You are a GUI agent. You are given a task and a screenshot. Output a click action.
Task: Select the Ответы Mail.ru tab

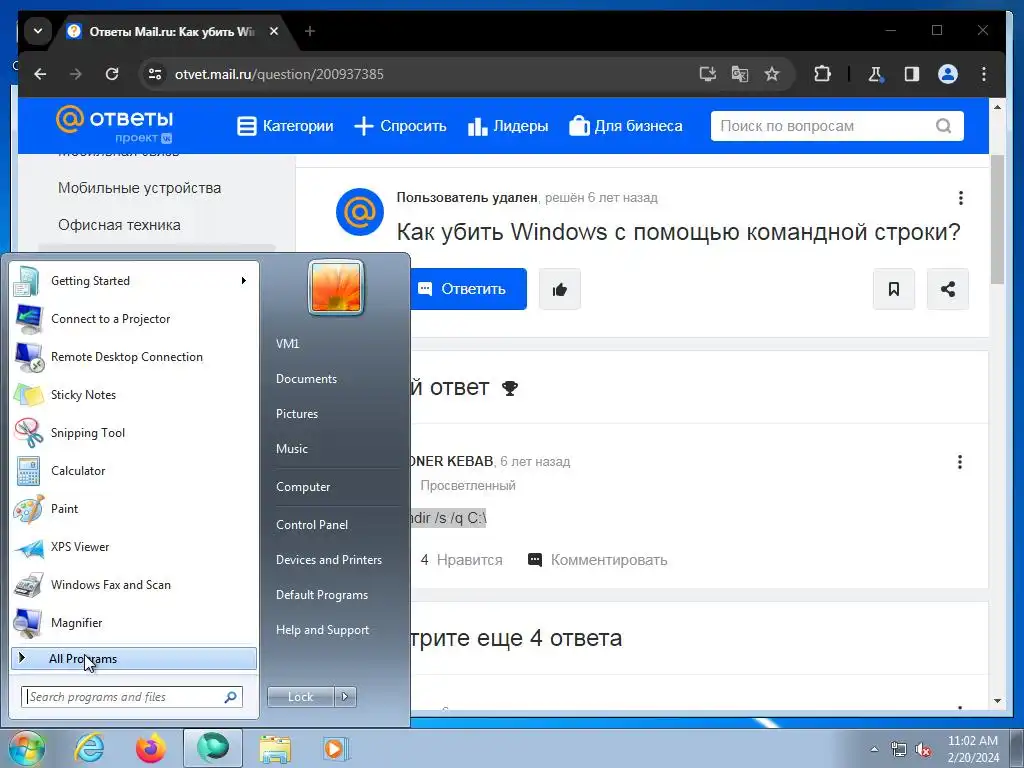pyautogui.click(x=173, y=31)
